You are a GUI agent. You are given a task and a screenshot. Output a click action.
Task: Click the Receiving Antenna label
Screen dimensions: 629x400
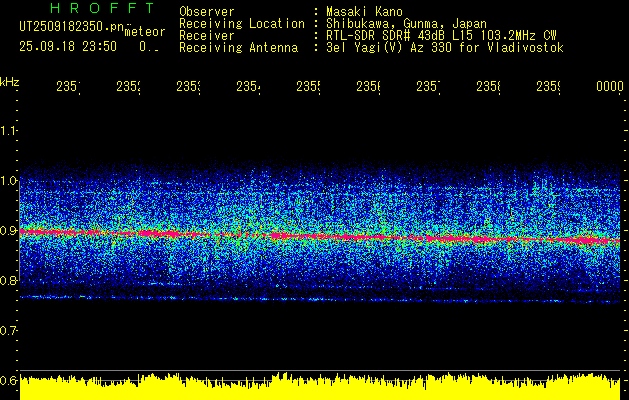tap(239, 48)
